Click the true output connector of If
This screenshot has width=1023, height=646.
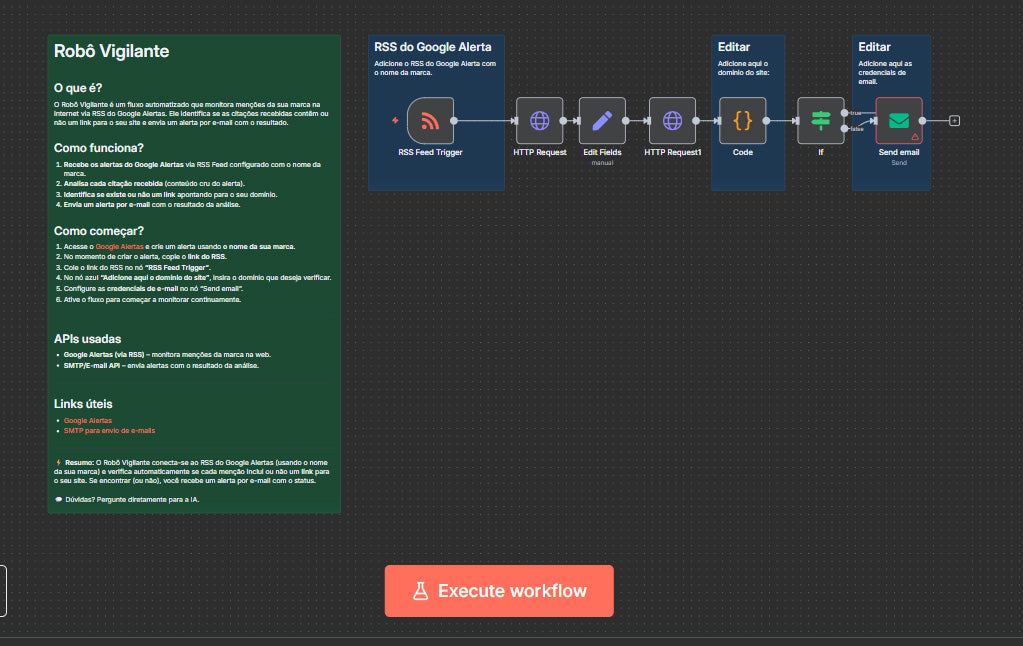845,113
